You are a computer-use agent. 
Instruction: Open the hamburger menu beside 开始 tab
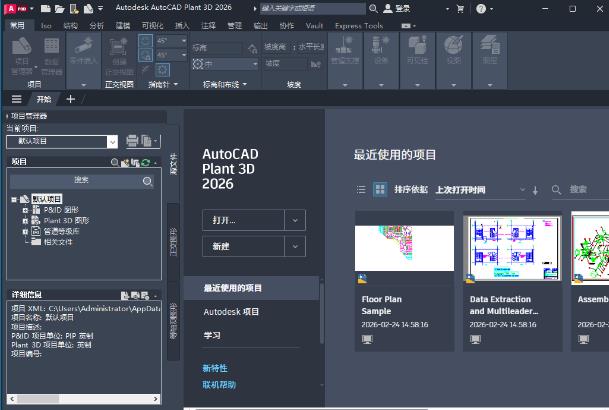click(x=16, y=99)
